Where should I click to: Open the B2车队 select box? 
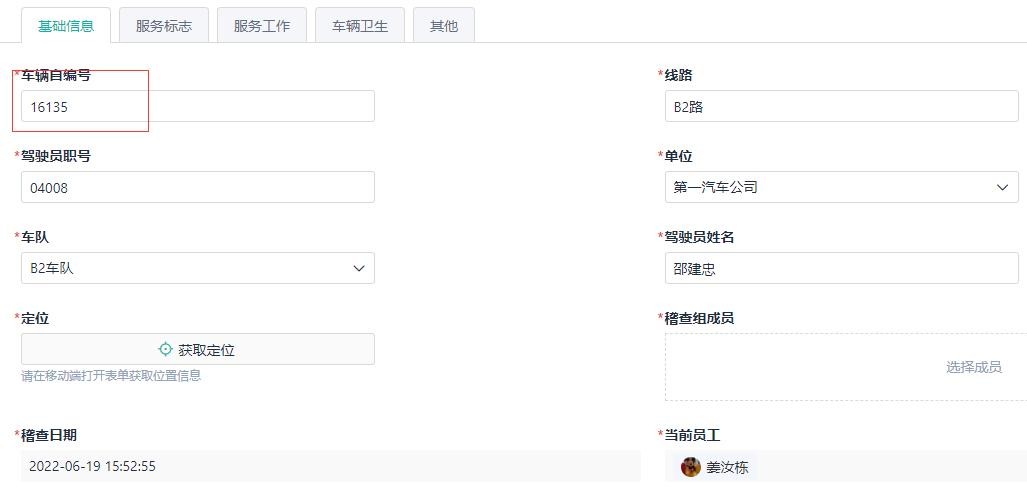pyautogui.click(x=190, y=269)
